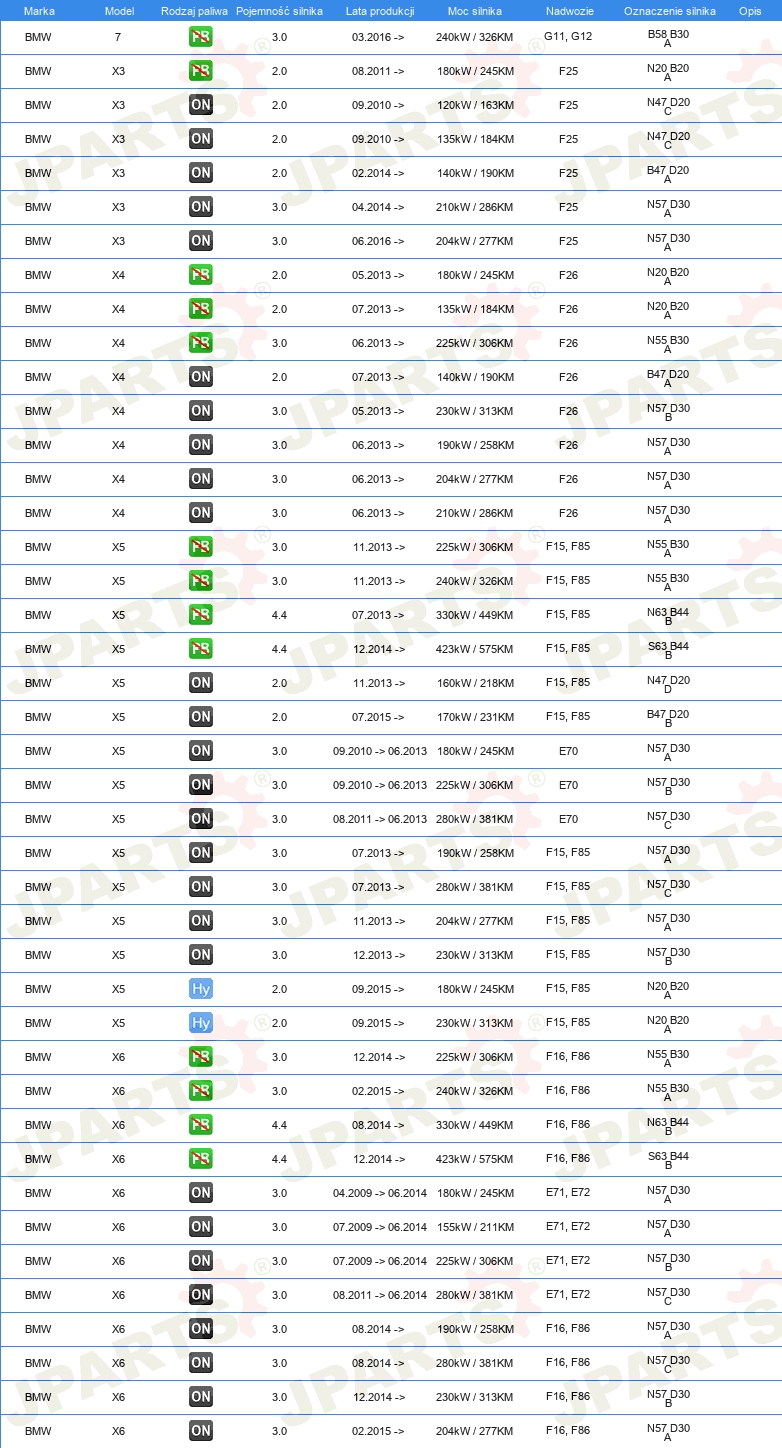Select the N47 D20 D engine code
Screen dimensions: 782x1448
click(x=668, y=685)
